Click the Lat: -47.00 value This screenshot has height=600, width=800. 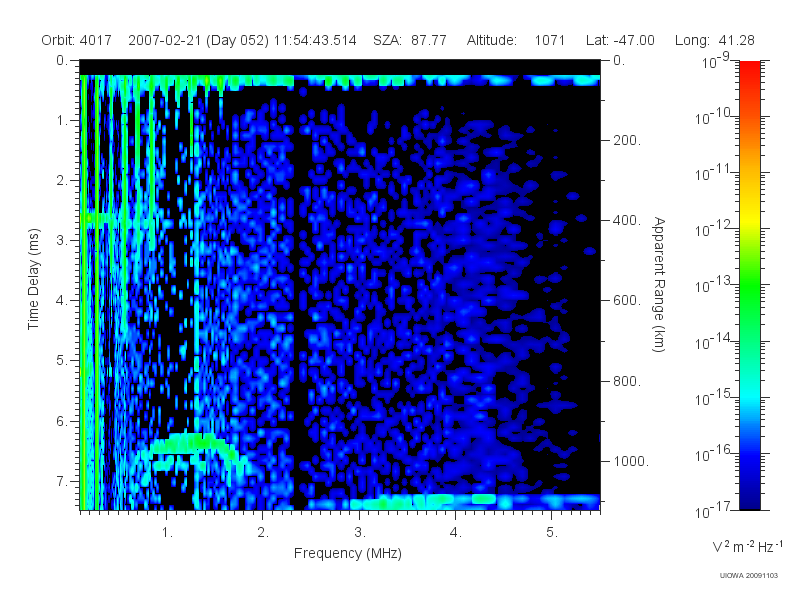(620, 40)
